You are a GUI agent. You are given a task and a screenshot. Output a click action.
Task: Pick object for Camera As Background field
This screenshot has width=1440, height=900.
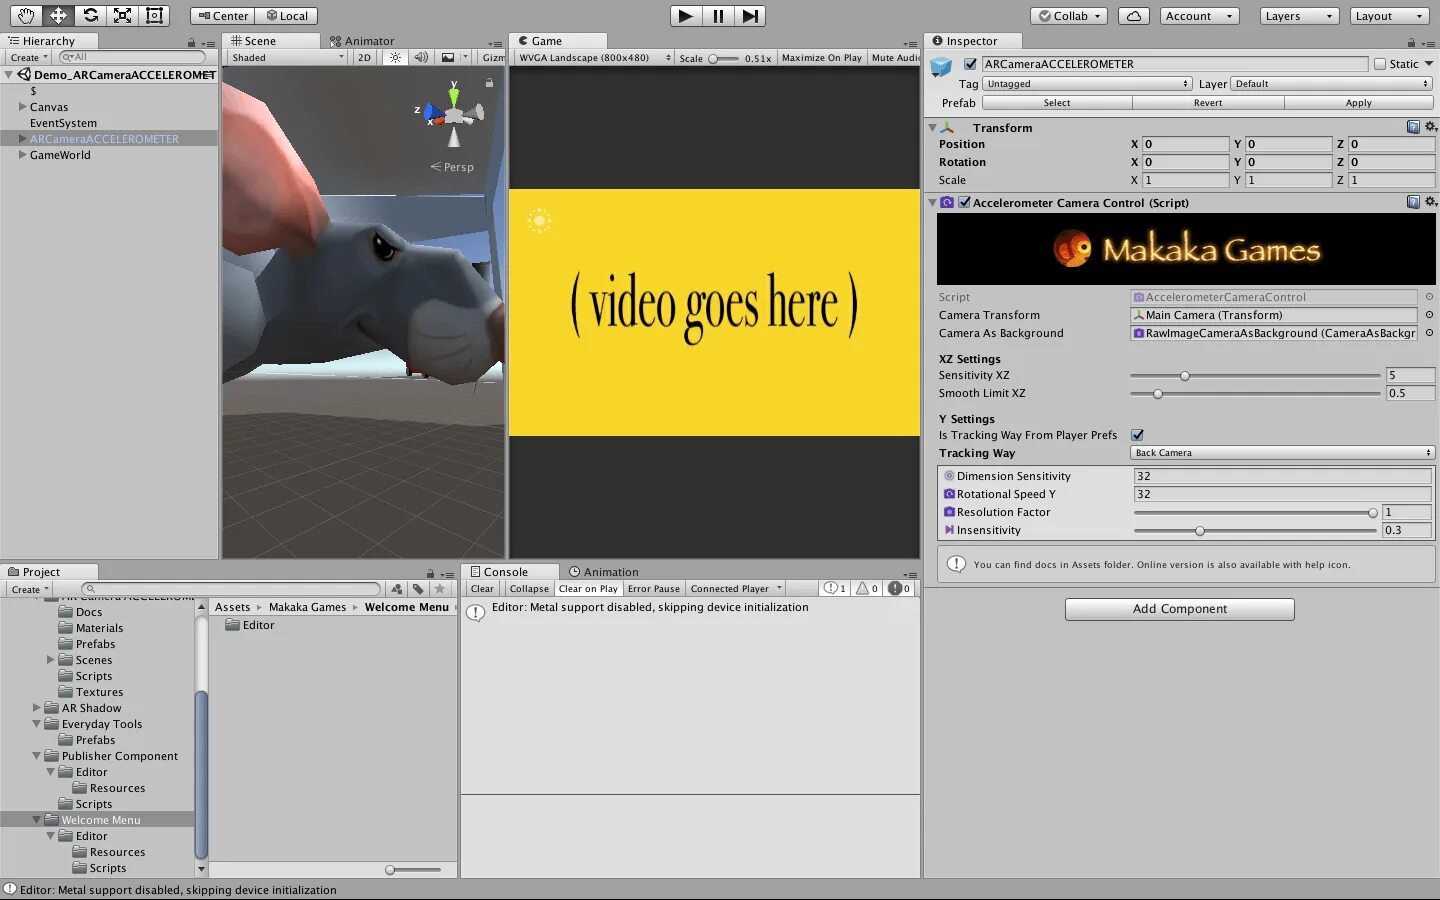tap(1429, 333)
